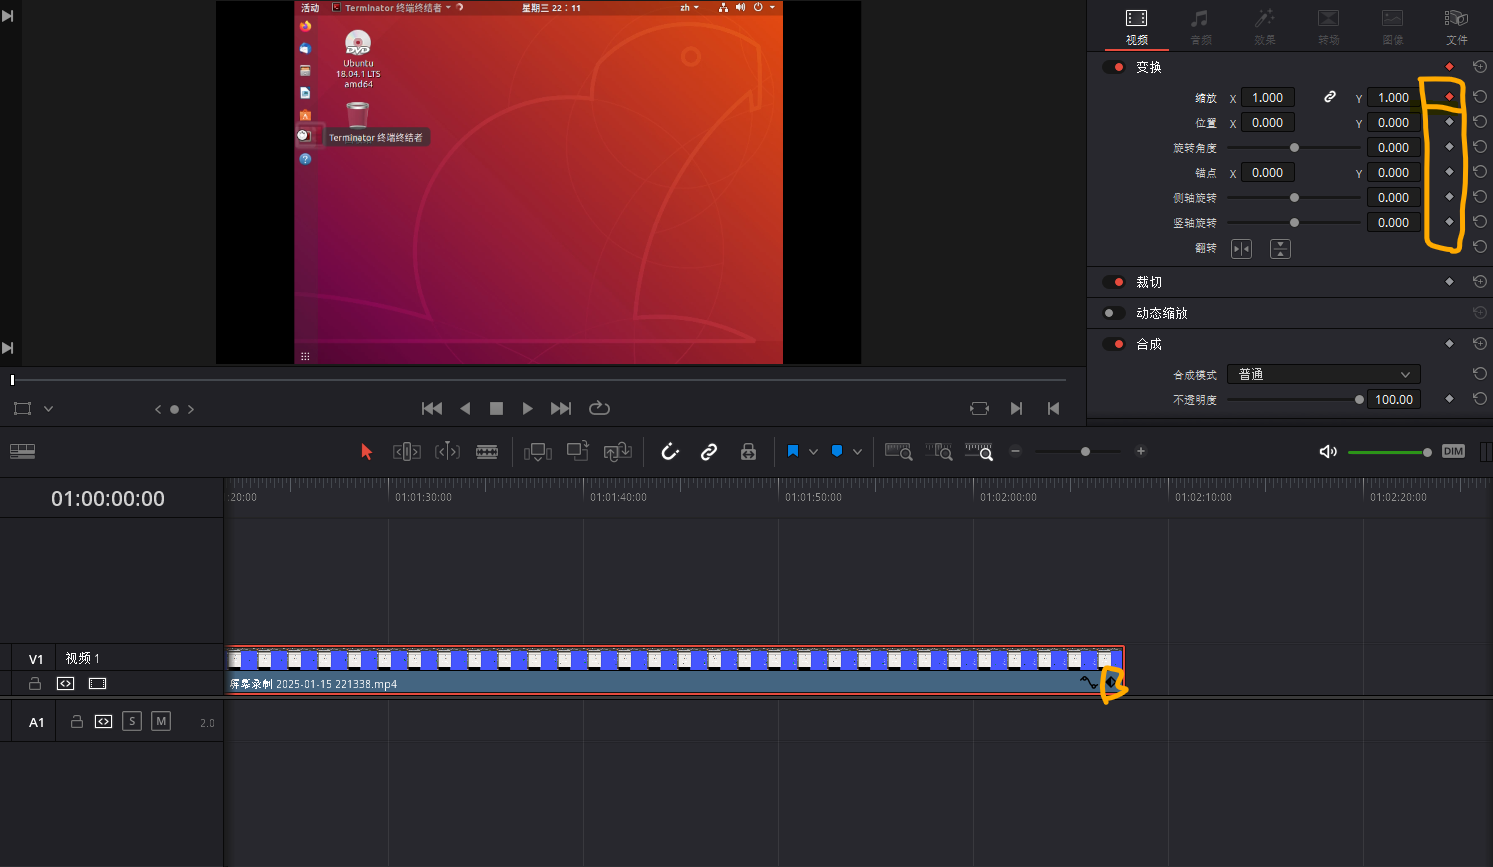Click the timeline zoom-out minus button
Image resolution: width=1493 pixels, height=867 pixels.
(x=1015, y=452)
